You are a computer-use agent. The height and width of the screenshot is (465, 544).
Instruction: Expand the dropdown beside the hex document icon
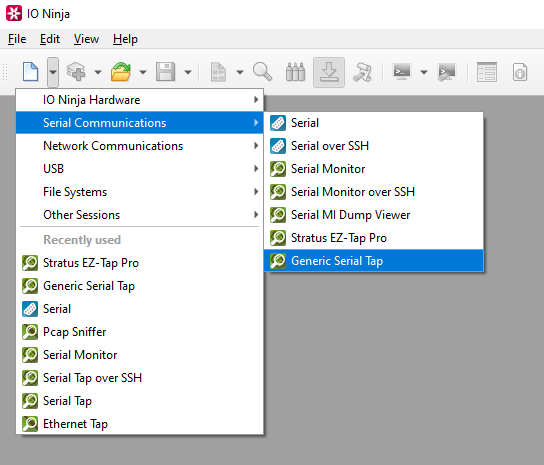tap(240, 72)
